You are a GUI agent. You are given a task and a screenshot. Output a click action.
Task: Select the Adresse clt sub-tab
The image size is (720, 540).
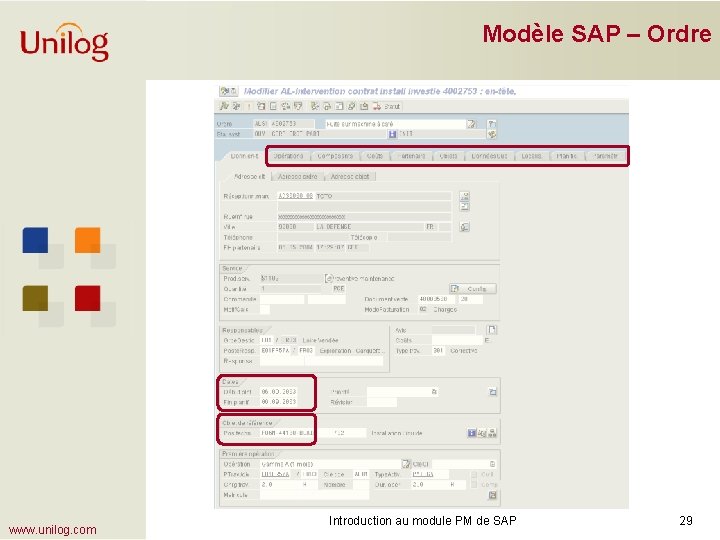249,176
